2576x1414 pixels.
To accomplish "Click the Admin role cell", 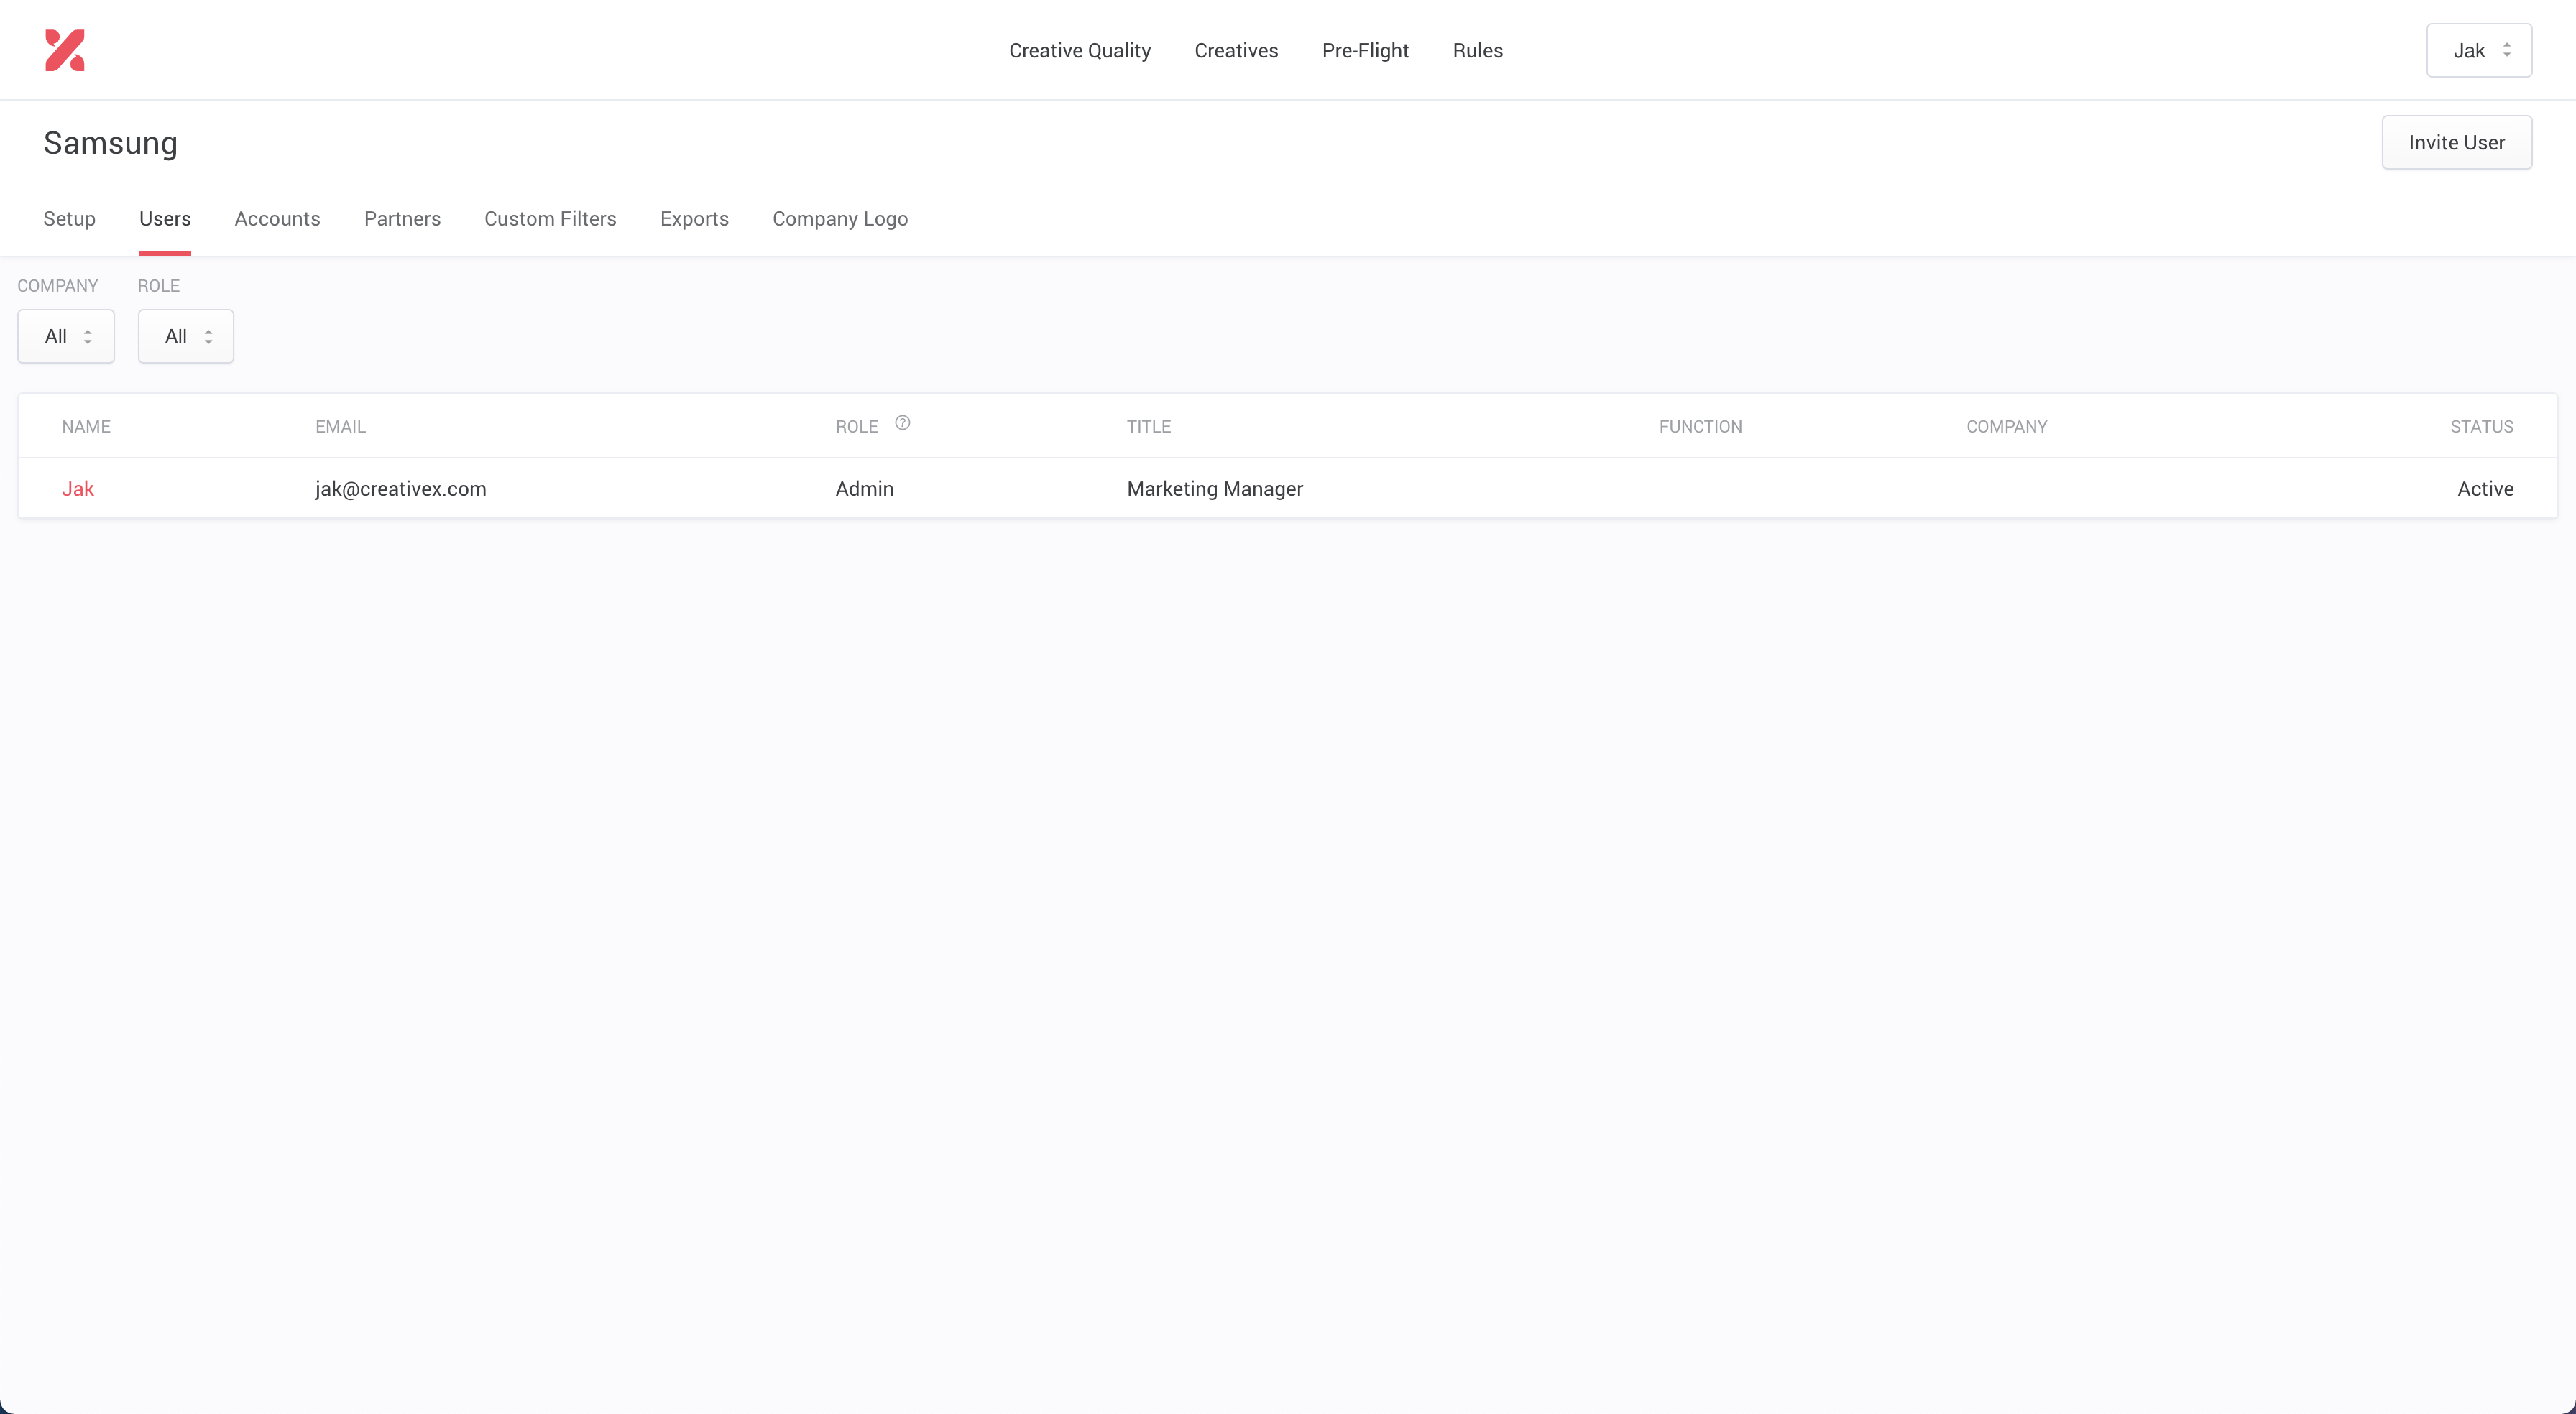I will (864, 488).
